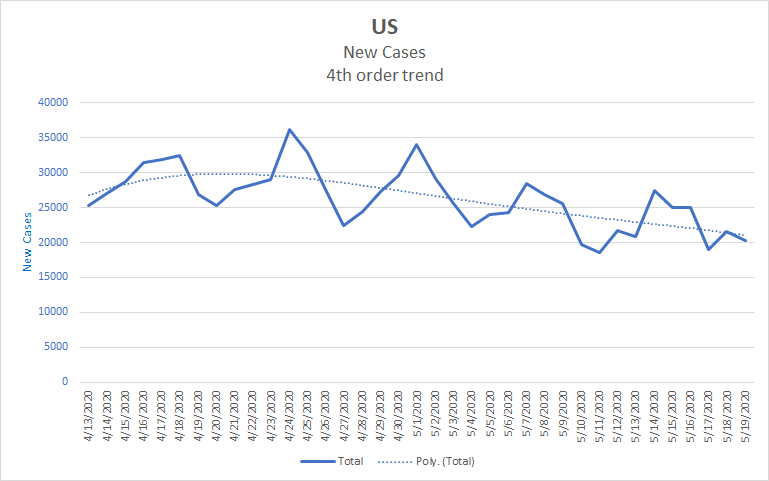Select the "New Cases" subtitle text
The width and height of the screenshot is (769, 481).
tap(384, 52)
